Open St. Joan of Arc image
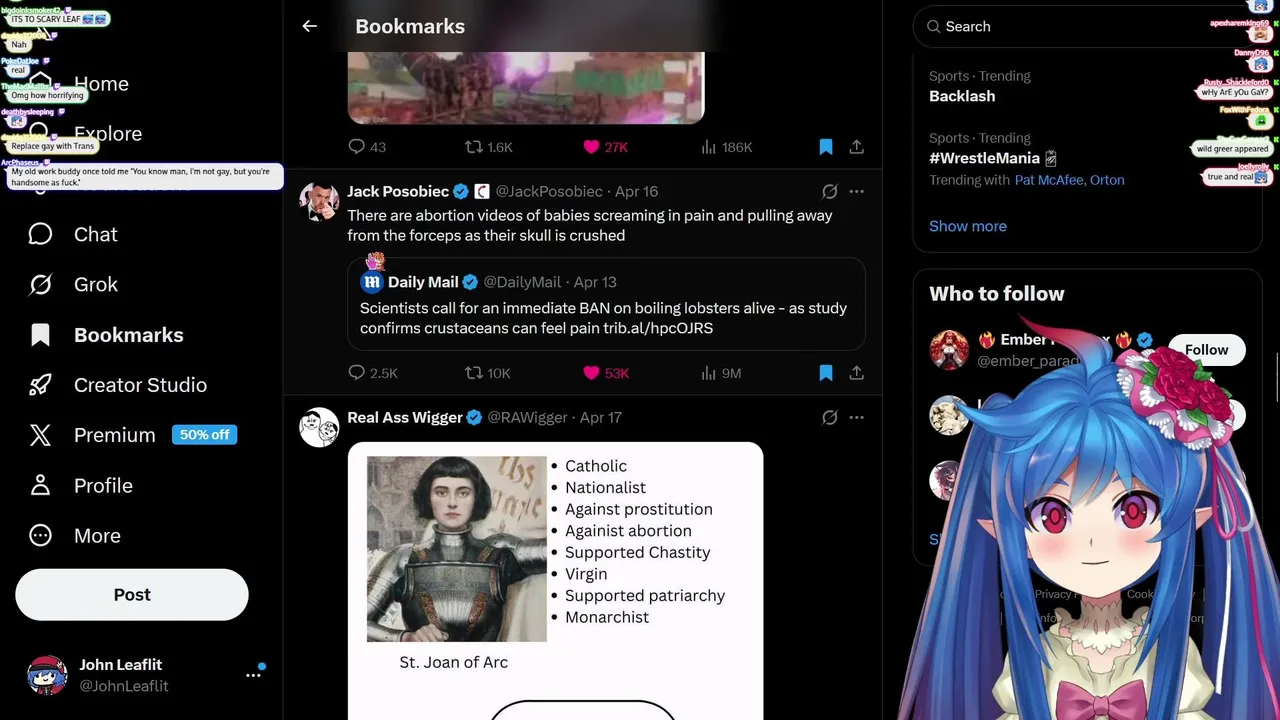Image resolution: width=1280 pixels, height=720 pixels. pyautogui.click(x=457, y=549)
